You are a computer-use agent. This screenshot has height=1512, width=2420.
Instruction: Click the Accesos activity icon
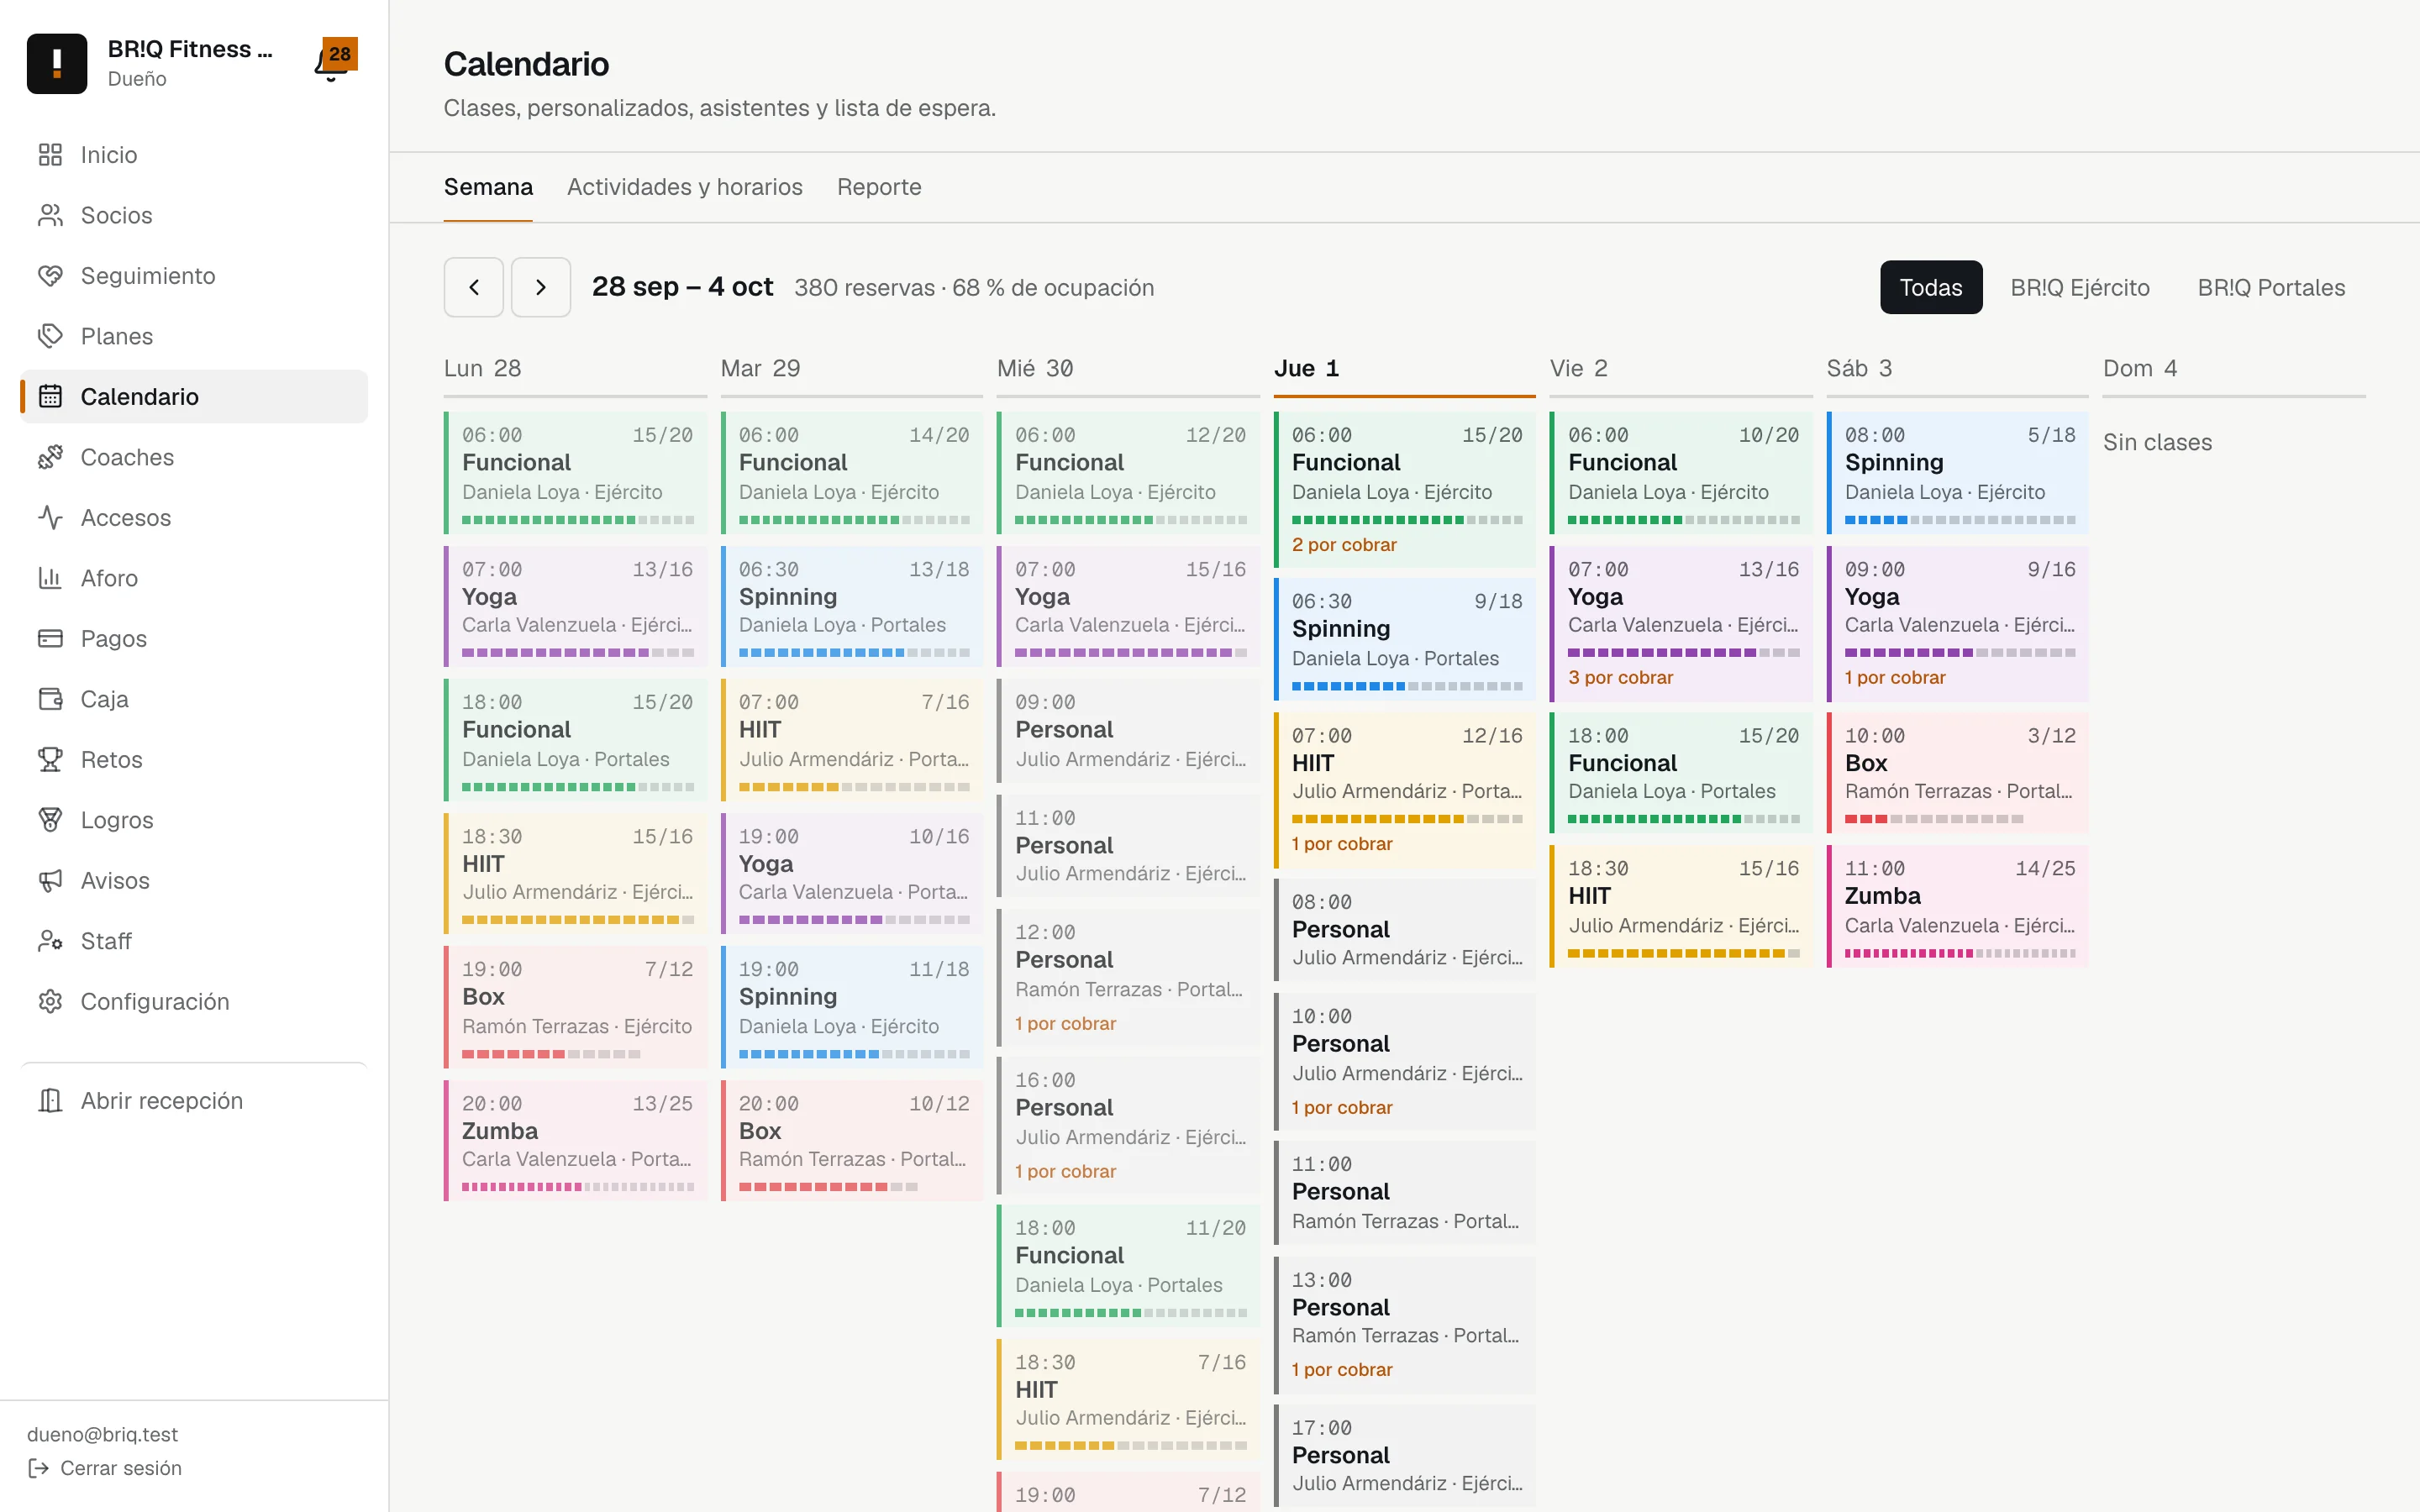tap(50, 518)
